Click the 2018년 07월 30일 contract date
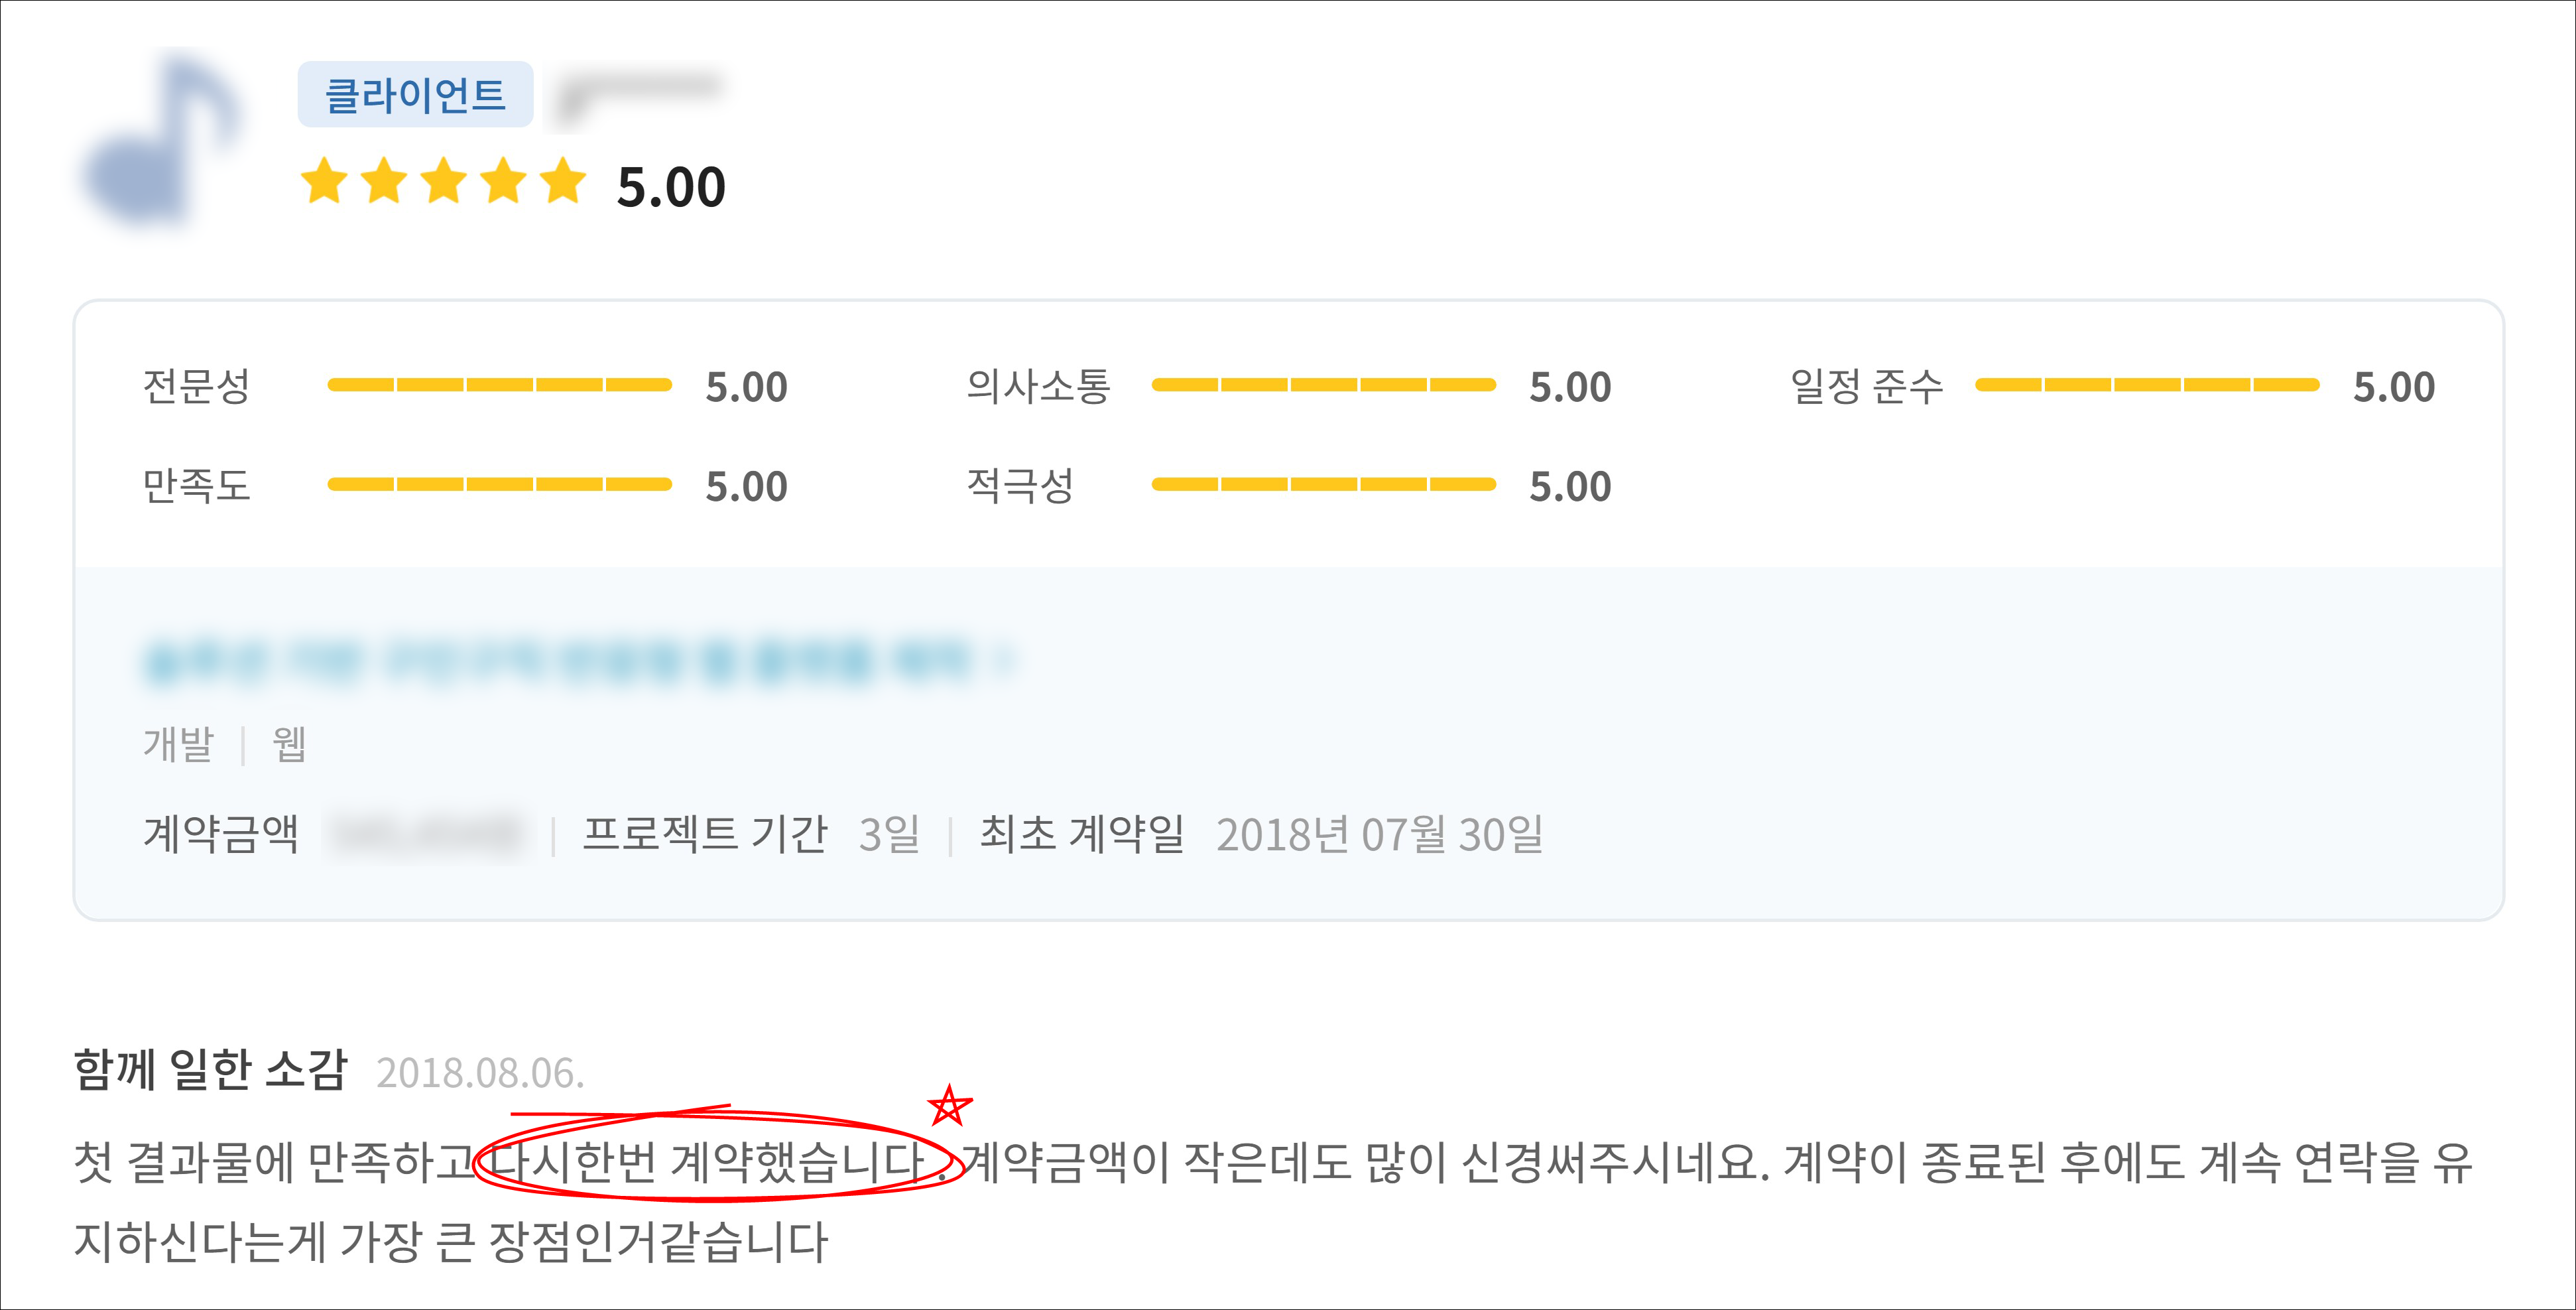This screenshot has width=2576, height=1310. pyautogui.click(x=1379, y=835)
